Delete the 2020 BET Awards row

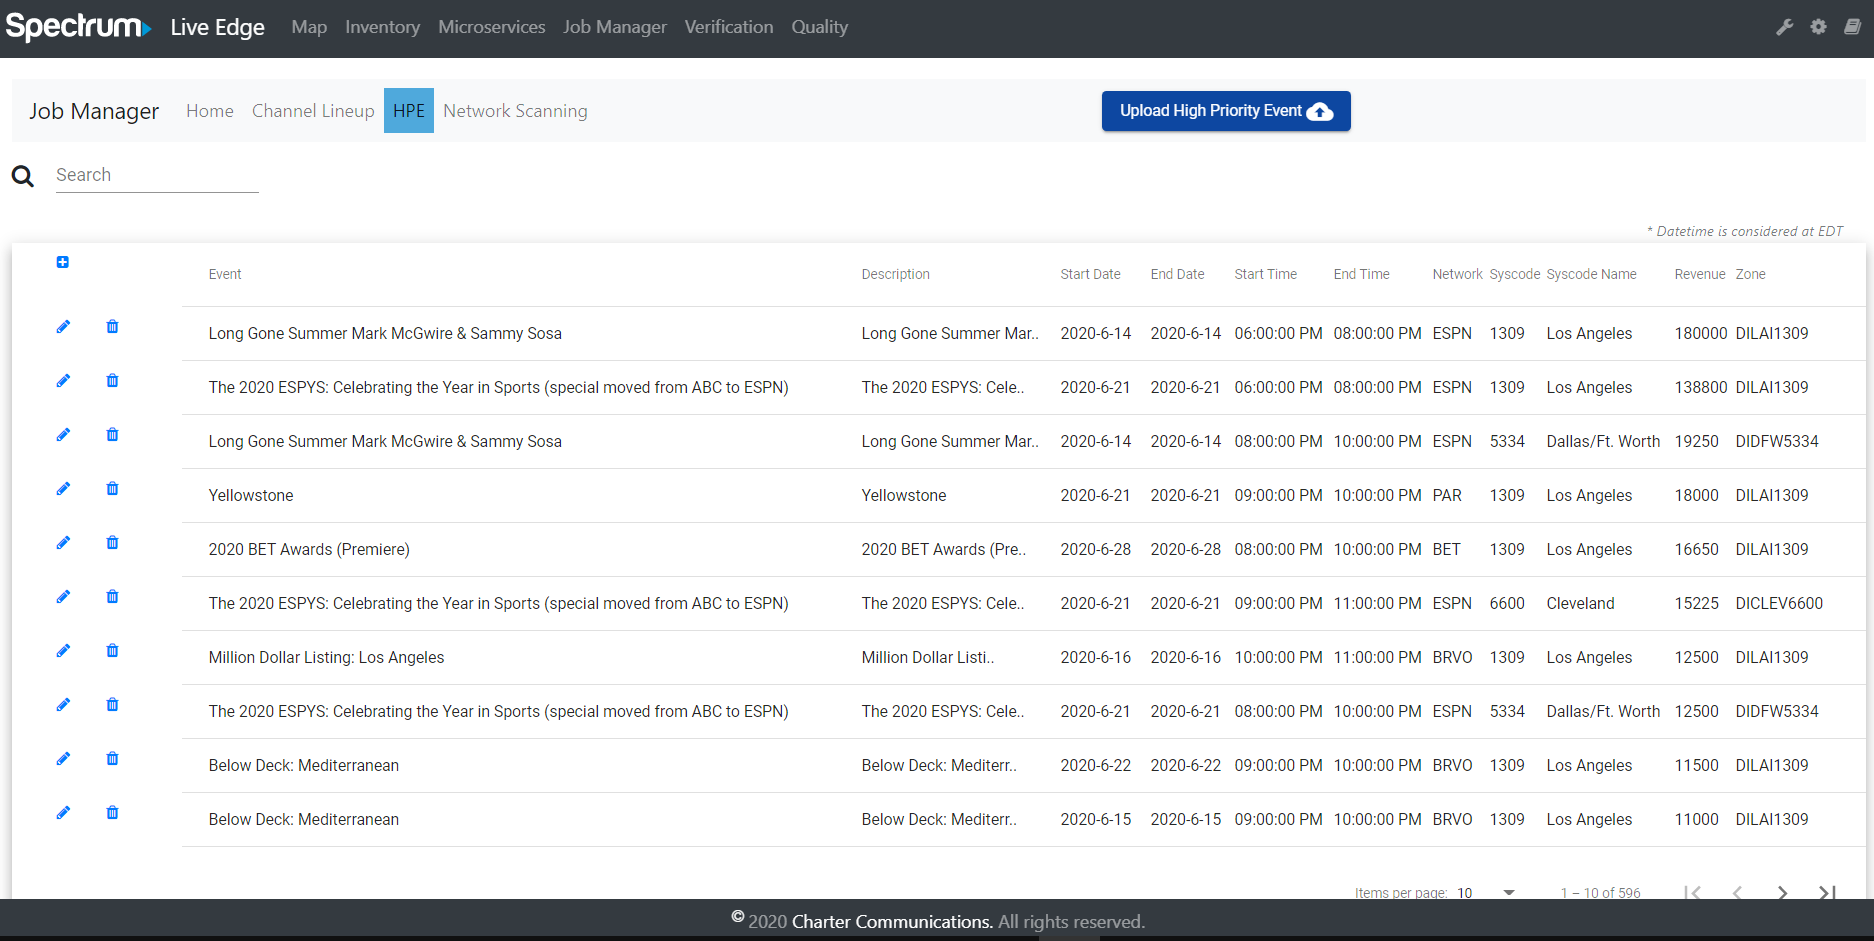[x=112, y=543]
